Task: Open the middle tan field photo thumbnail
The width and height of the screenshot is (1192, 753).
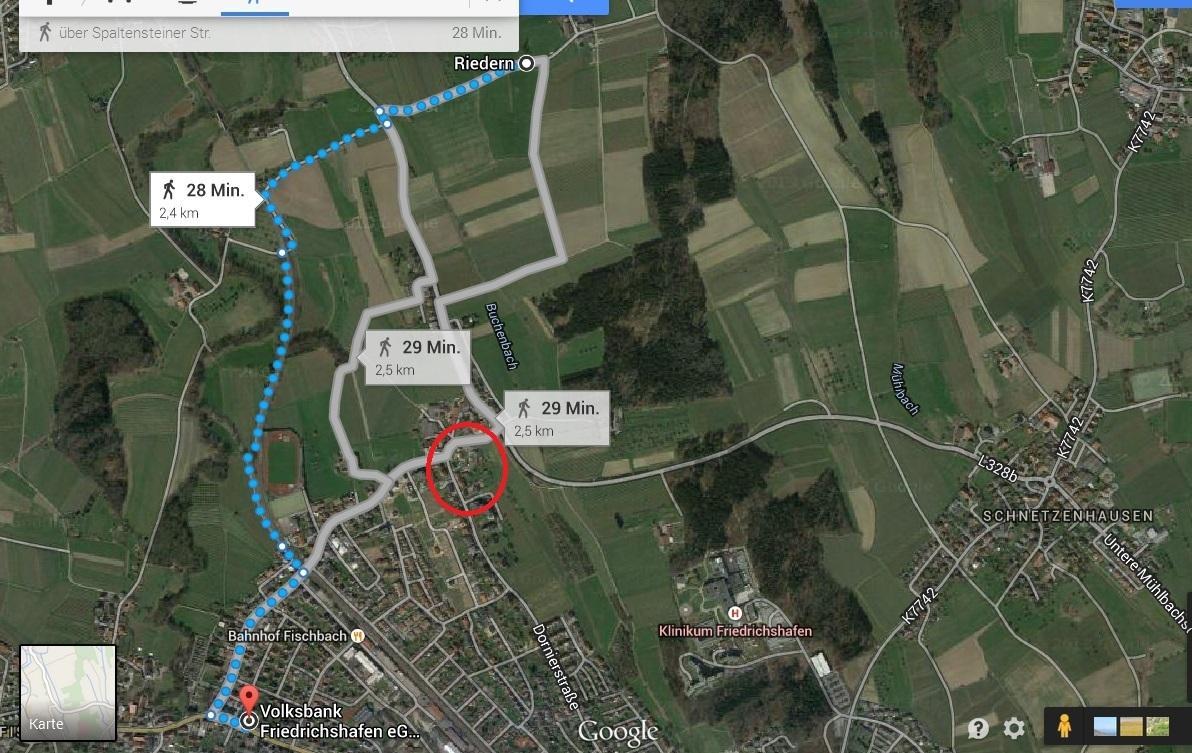Action: [x=1130, y=726]
